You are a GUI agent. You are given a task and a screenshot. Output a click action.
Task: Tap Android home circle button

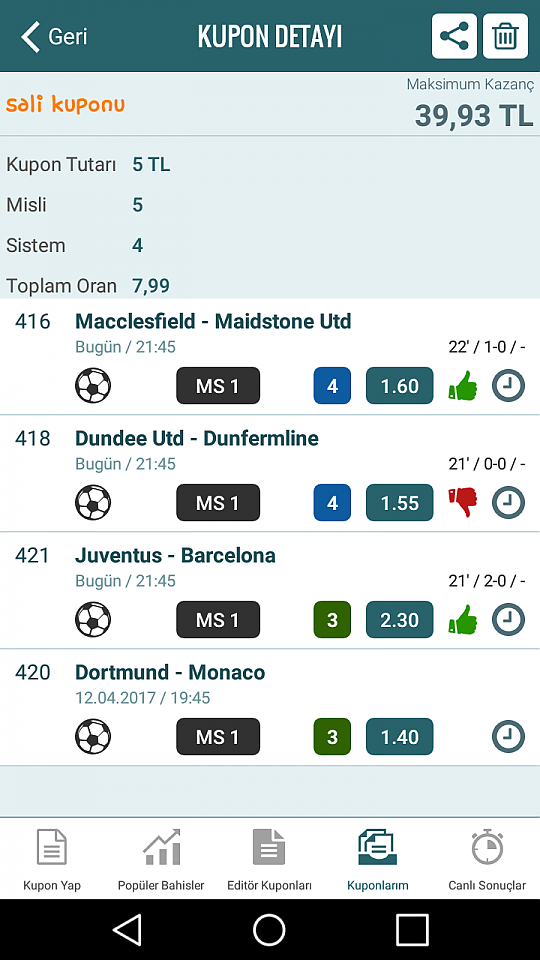269,929
